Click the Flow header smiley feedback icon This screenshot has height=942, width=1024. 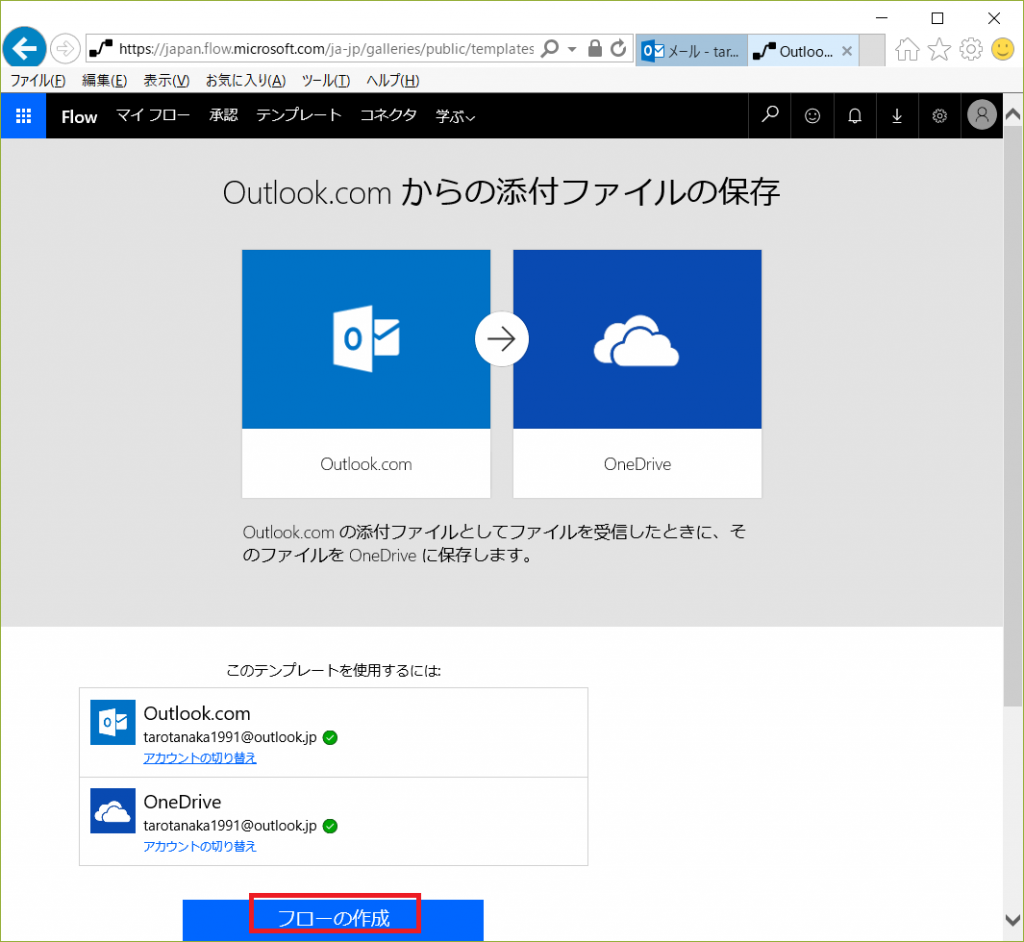812,116
